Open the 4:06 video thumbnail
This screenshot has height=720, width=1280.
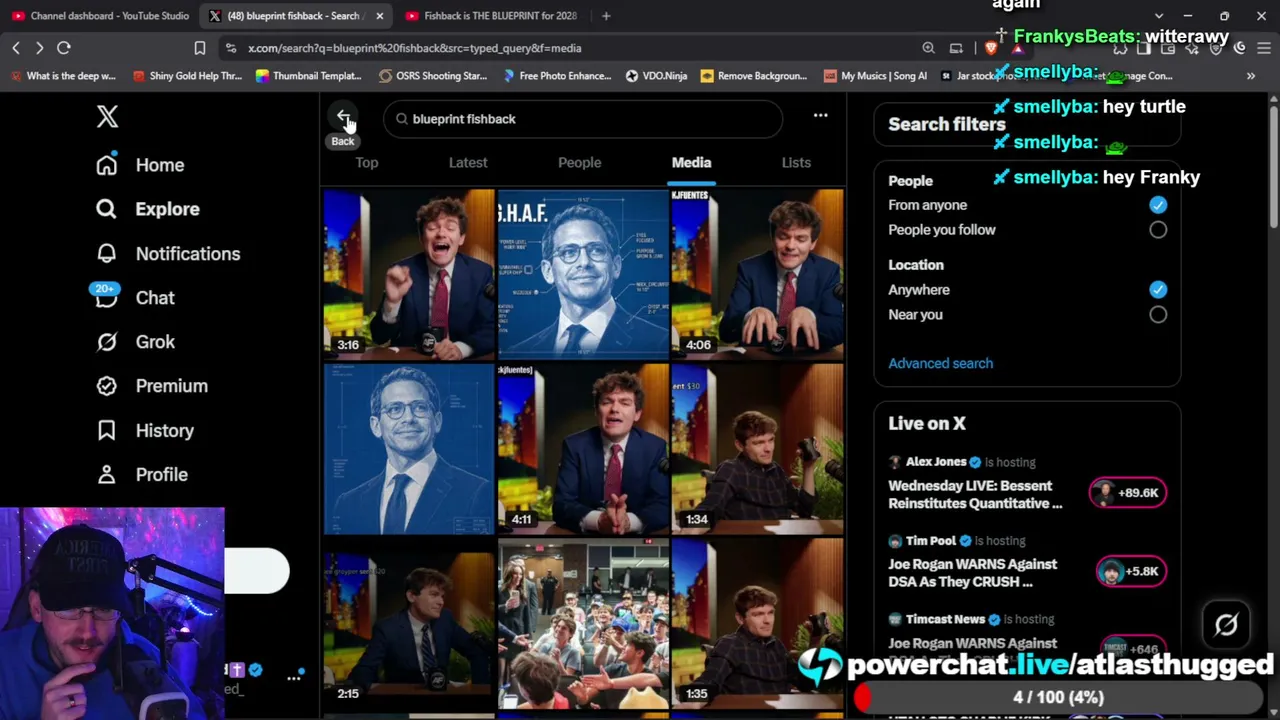[757, 273]
